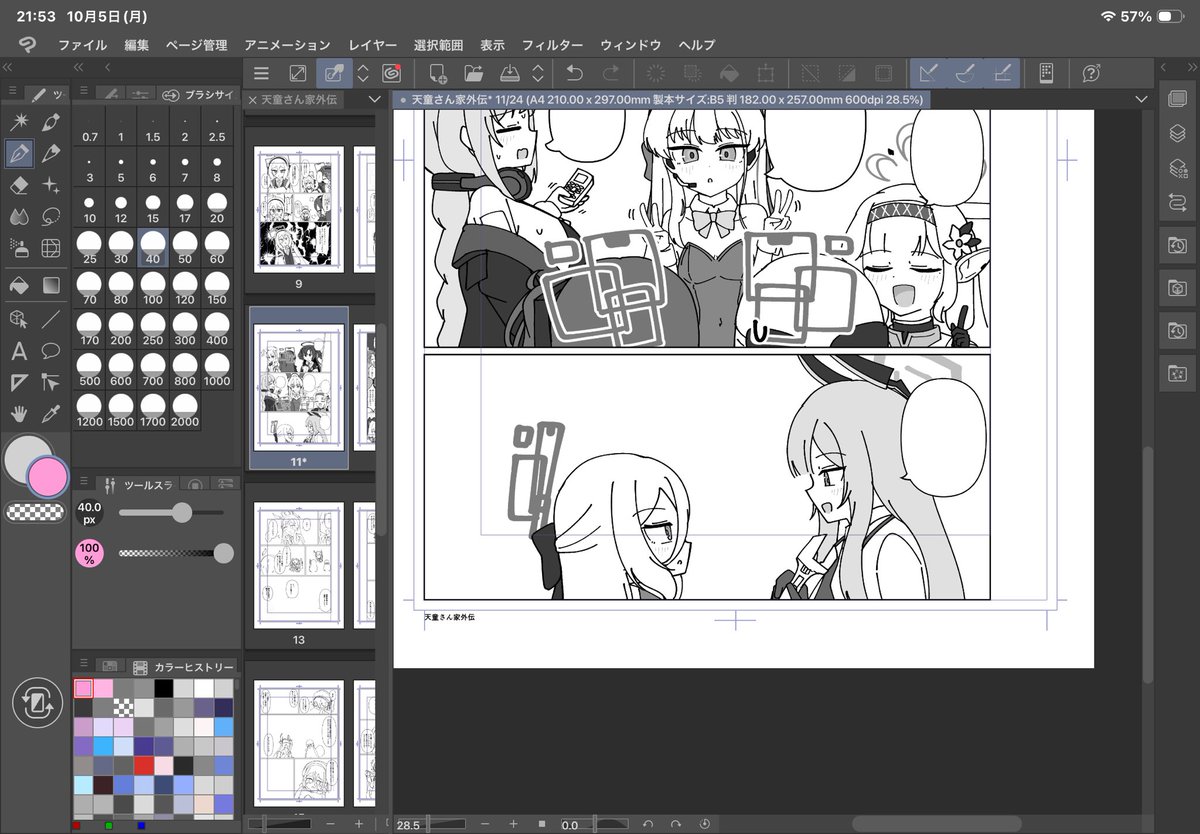Expand the page manager tab dropdown chevron
The image size is (1200, 834).
374,99
